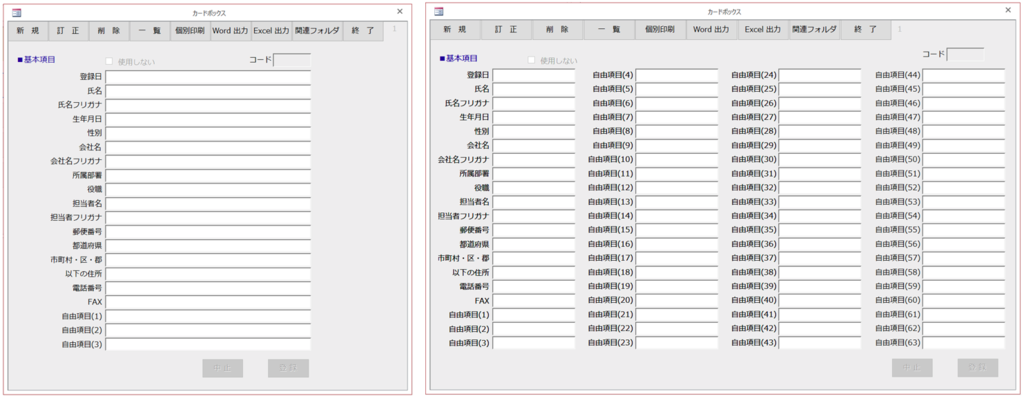The width and height of the screenshot is (1024, 398).
Task: Open 一覧 in left window
Action: point(150,31)
